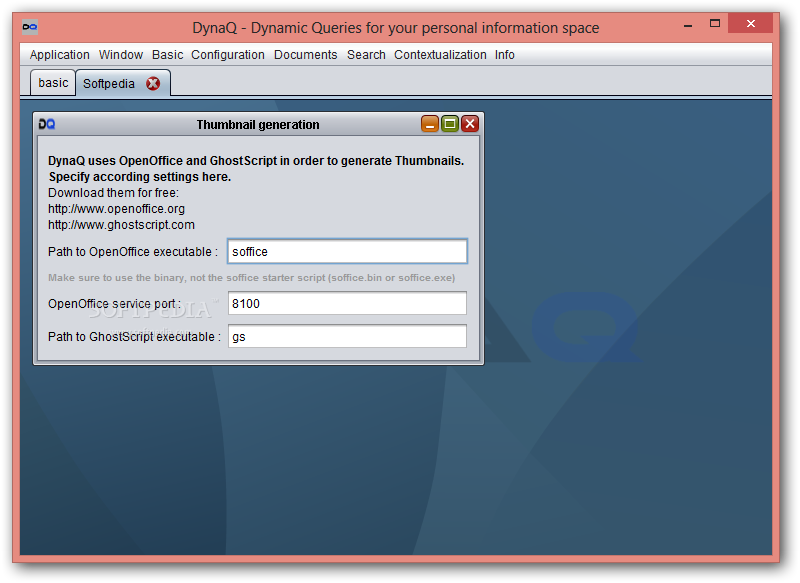Screen dimensions: 800x583
Task: Focus the Path to GhostScript executable field
Action: [347, 337]
